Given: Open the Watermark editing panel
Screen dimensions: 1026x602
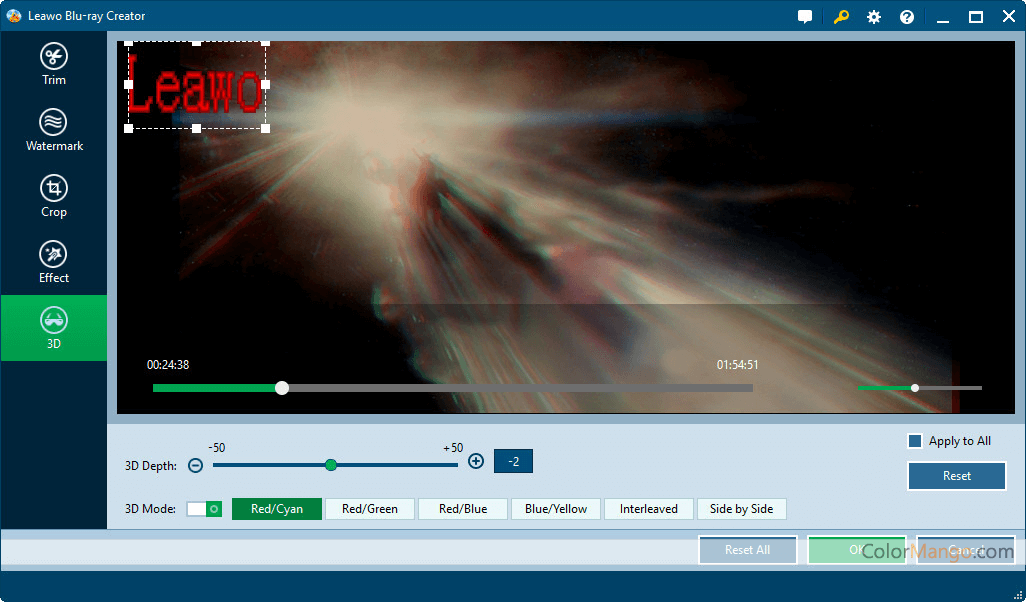Looking at the screenshot, I should click(54, 130).
